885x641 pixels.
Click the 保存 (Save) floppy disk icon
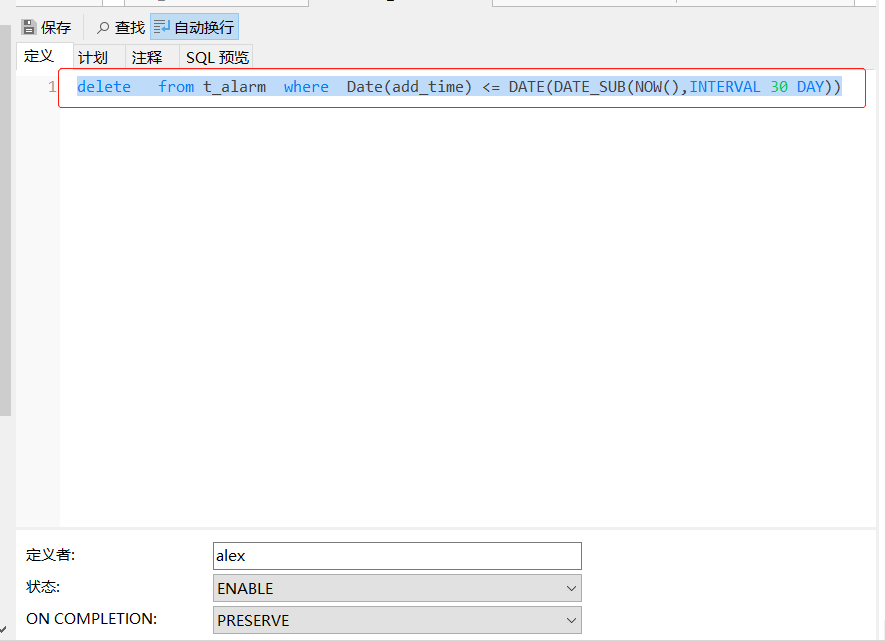point(29,27)
